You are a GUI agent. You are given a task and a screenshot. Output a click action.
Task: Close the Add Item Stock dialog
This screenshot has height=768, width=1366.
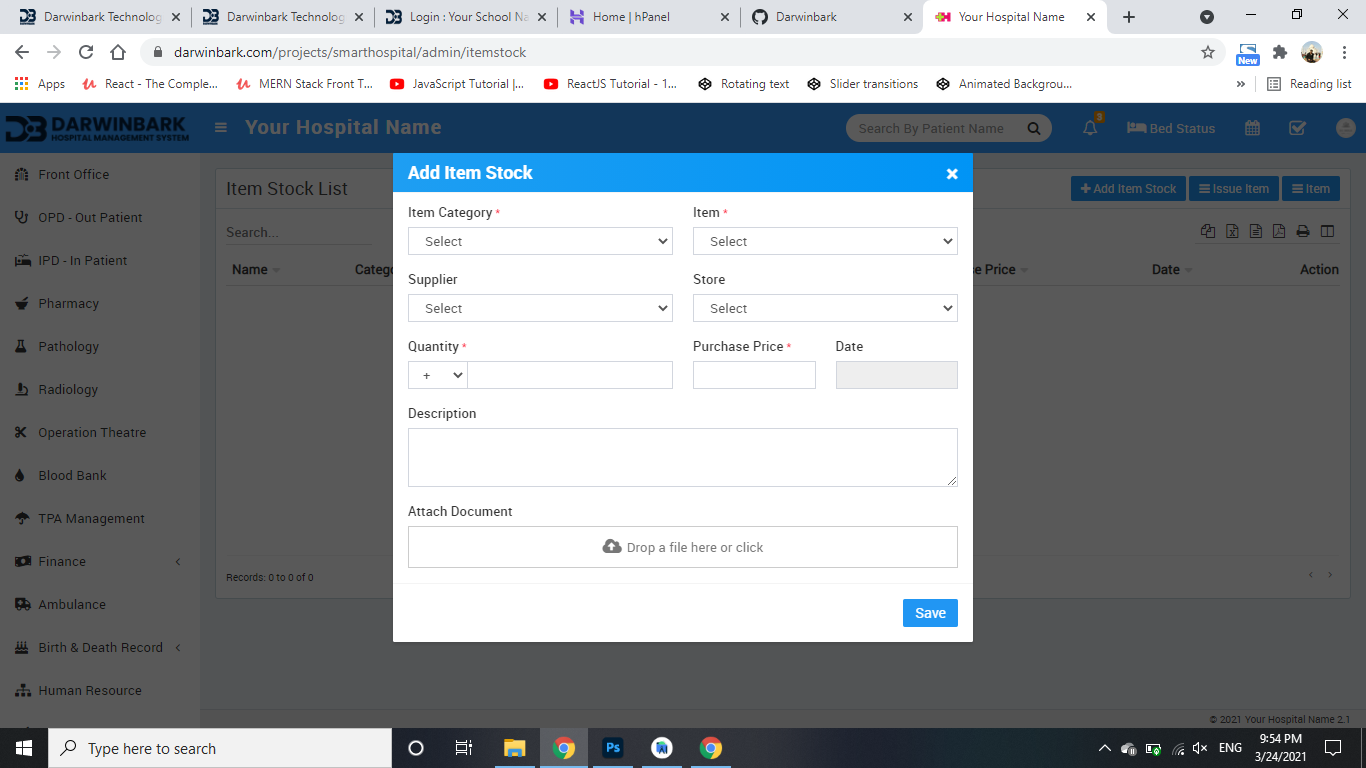pyautogui.click(x=952, y=174)
